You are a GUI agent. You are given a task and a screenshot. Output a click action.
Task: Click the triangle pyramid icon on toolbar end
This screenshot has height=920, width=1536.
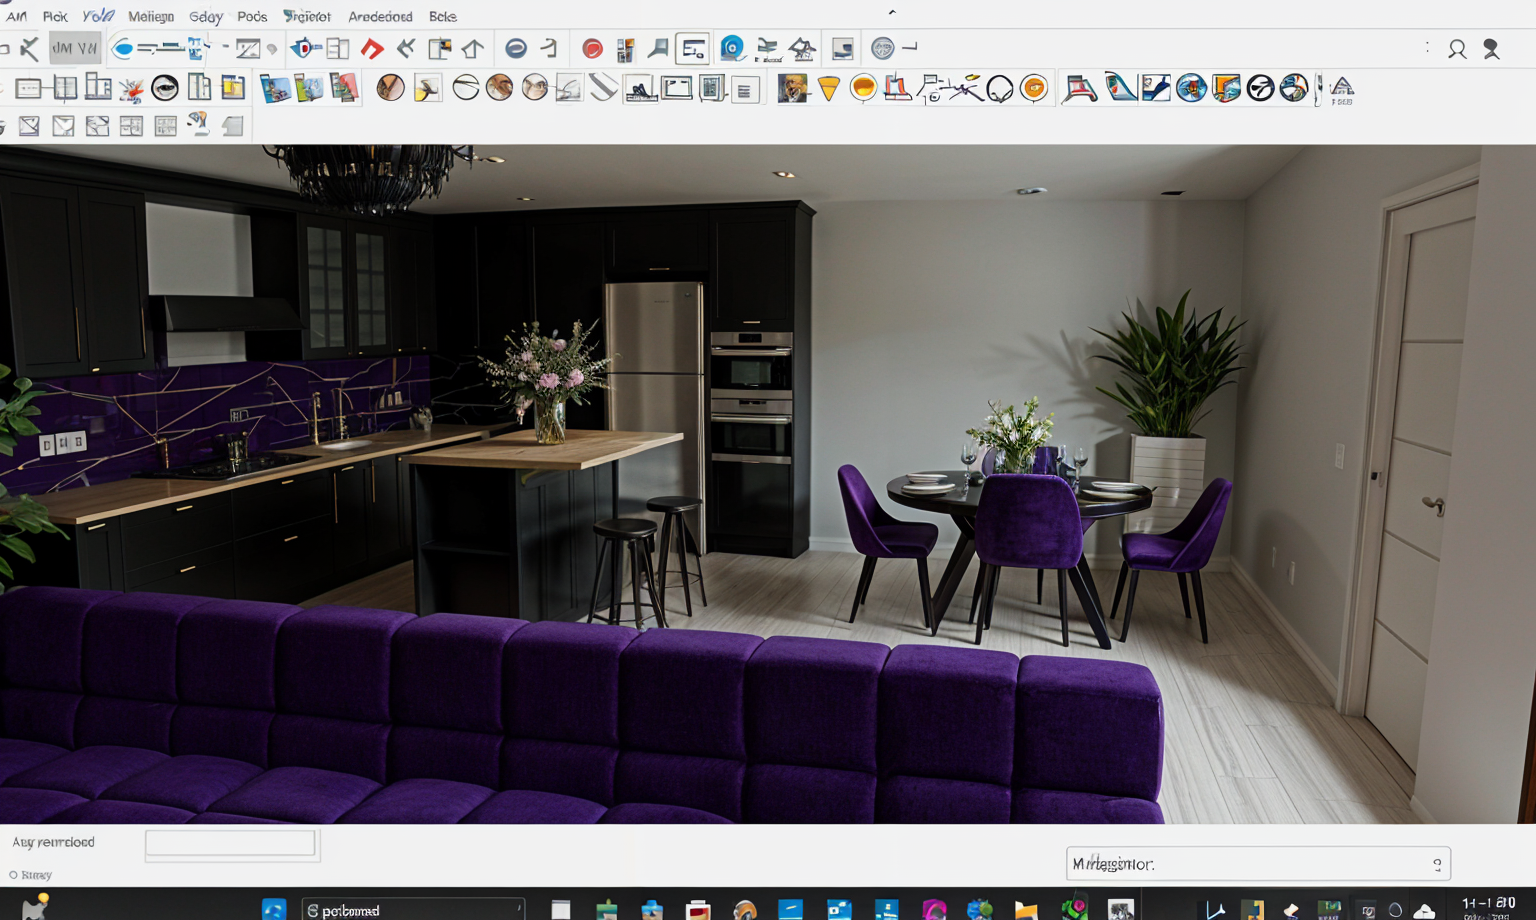click(1342, 89)
